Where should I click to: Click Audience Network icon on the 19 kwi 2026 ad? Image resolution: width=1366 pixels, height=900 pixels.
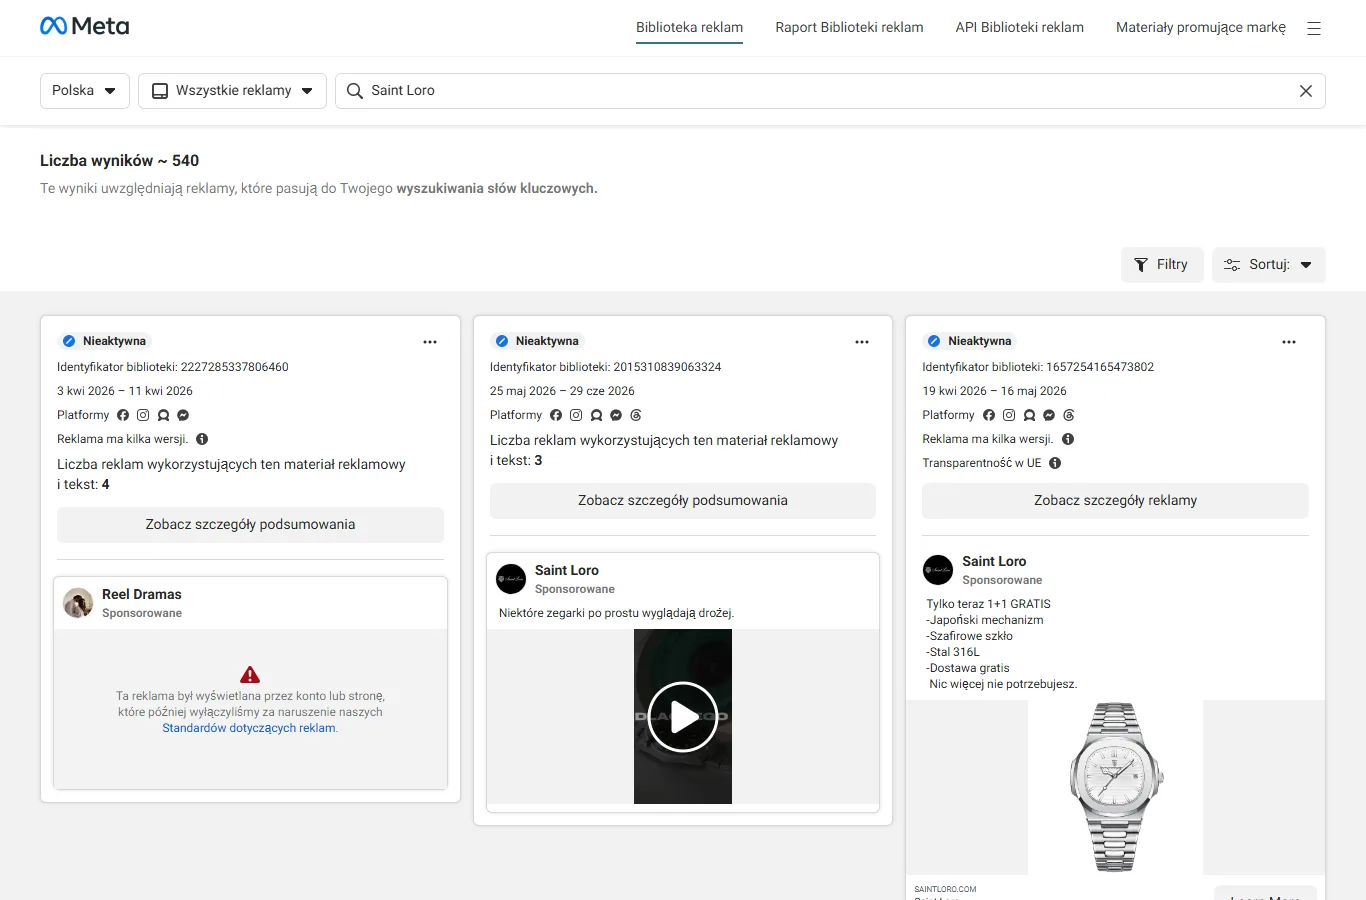coord(1029,415)
